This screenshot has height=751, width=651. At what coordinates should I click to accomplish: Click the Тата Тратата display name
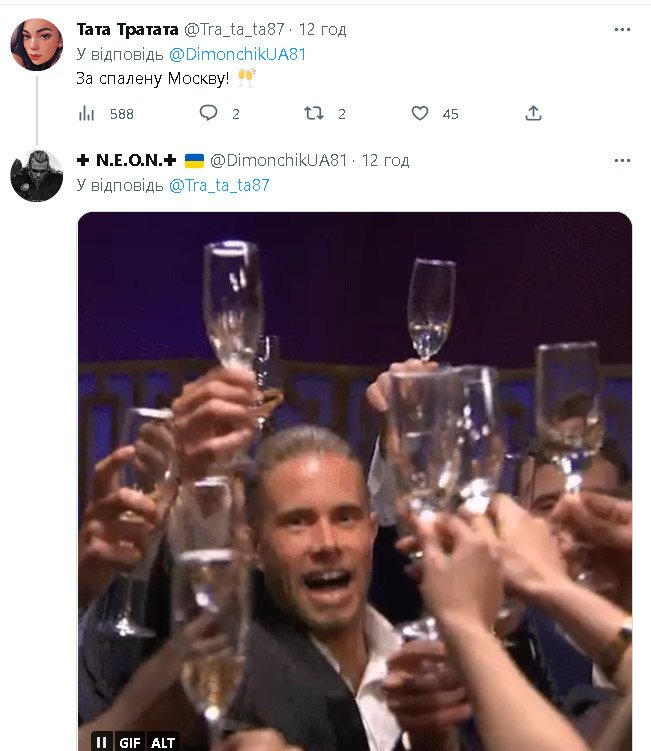click(127, 30)
